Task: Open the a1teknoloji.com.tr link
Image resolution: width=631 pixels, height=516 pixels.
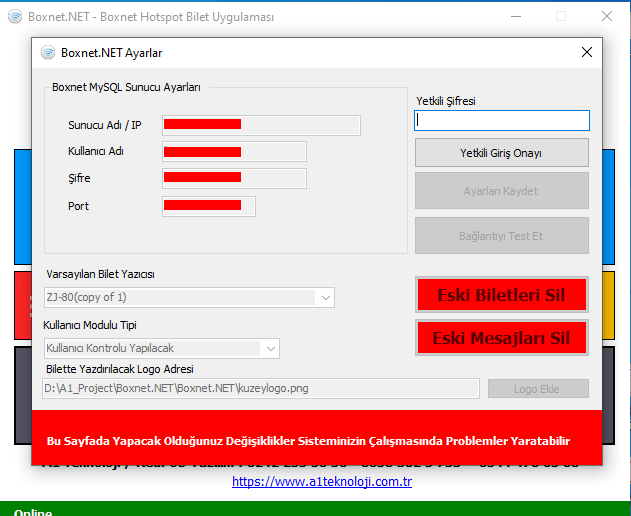Action: [x=322, y=481]
